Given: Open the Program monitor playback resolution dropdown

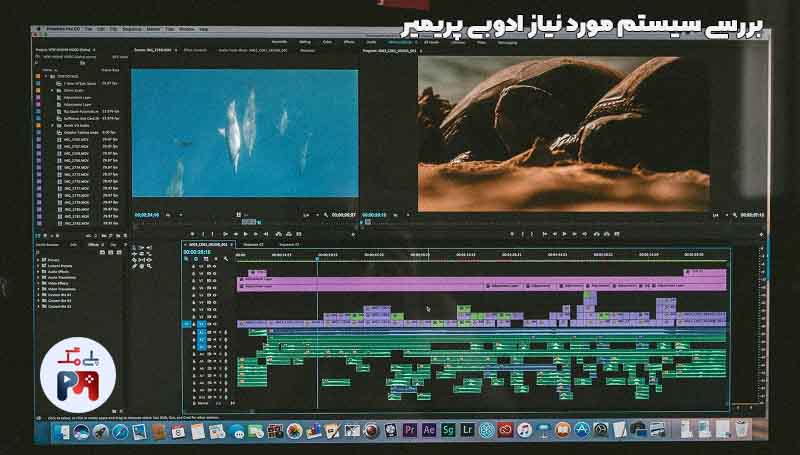Looking at the screenshot, I should tap(718, 216).
